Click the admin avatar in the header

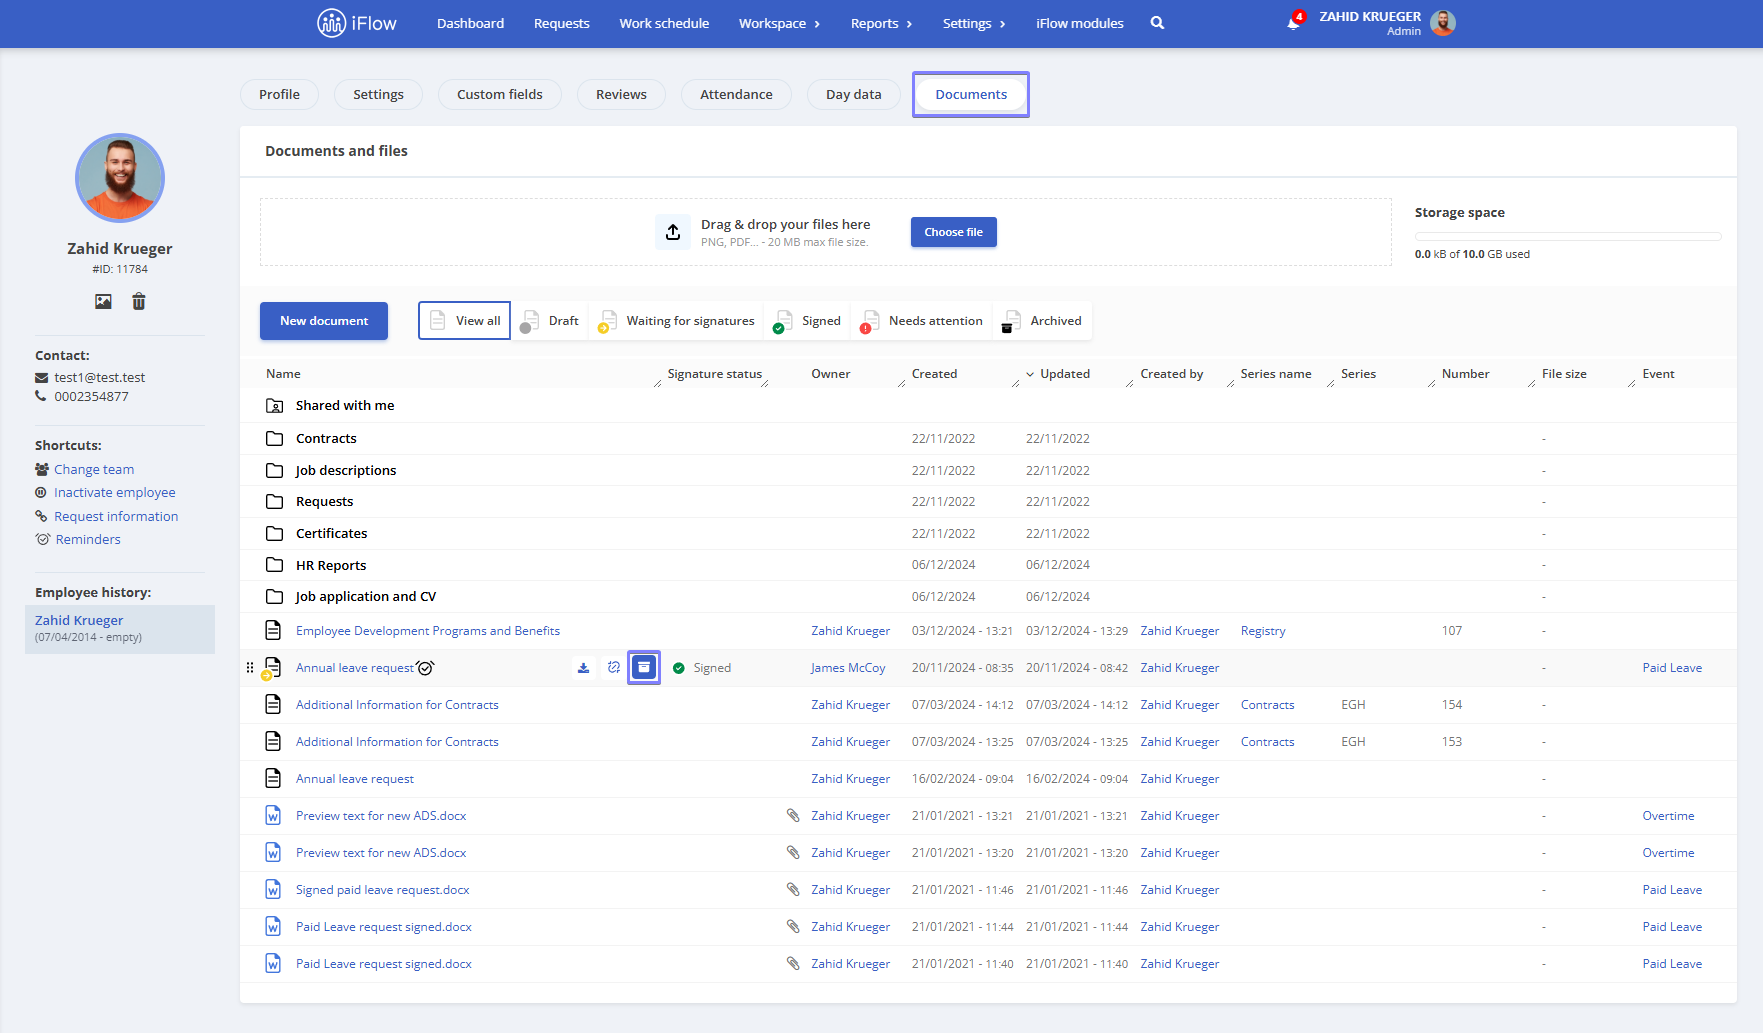click(x=1443, y=22)
